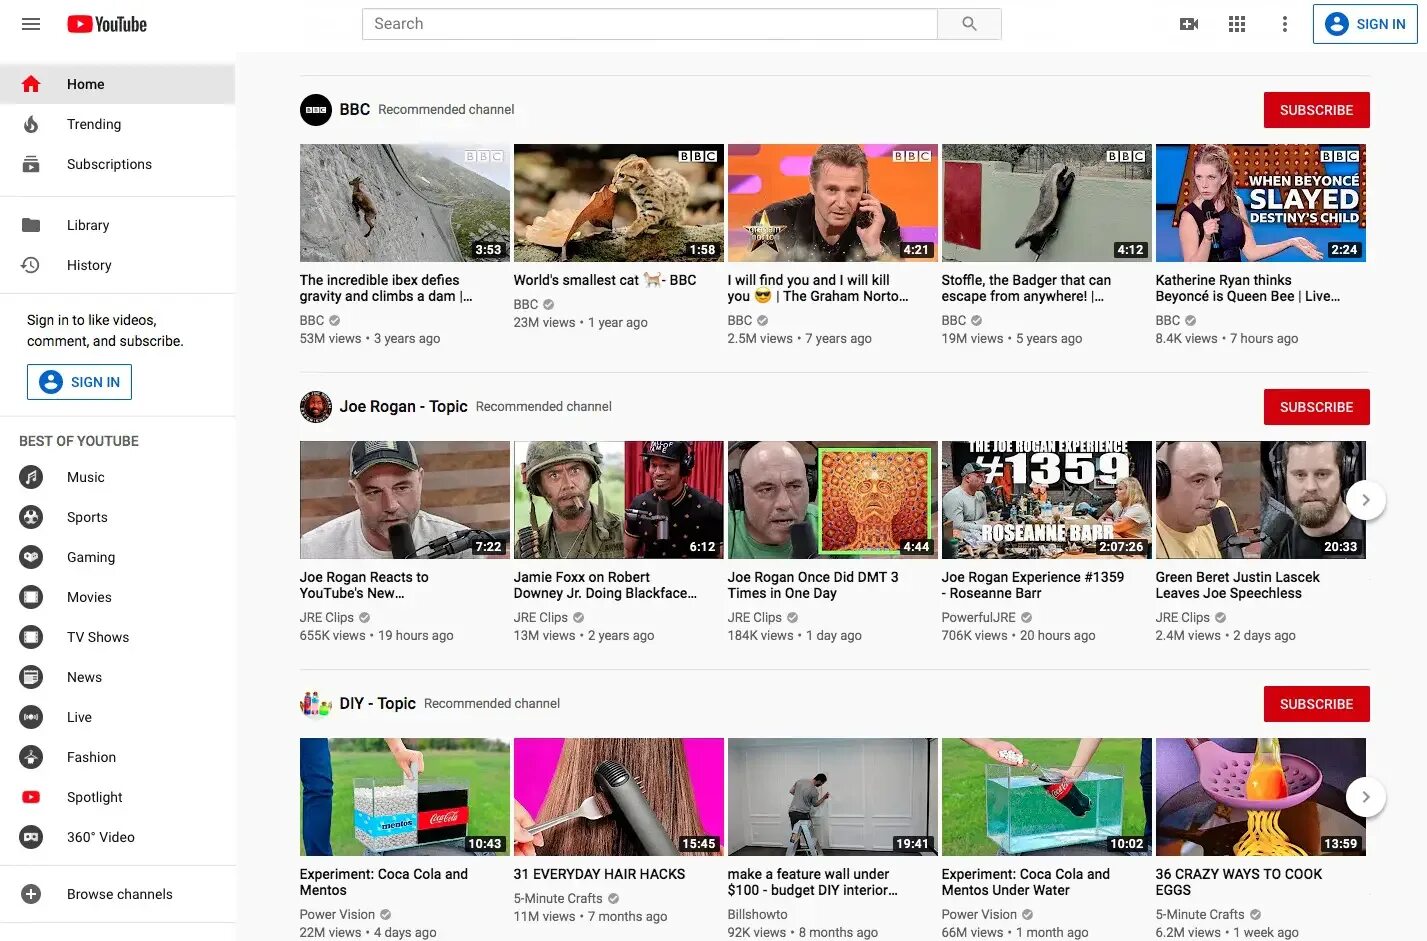The height and width of the screenshot is (941, 1427).
Task: Subscribe to DIY - Topic channel
Action: (x=1316, y=704)
